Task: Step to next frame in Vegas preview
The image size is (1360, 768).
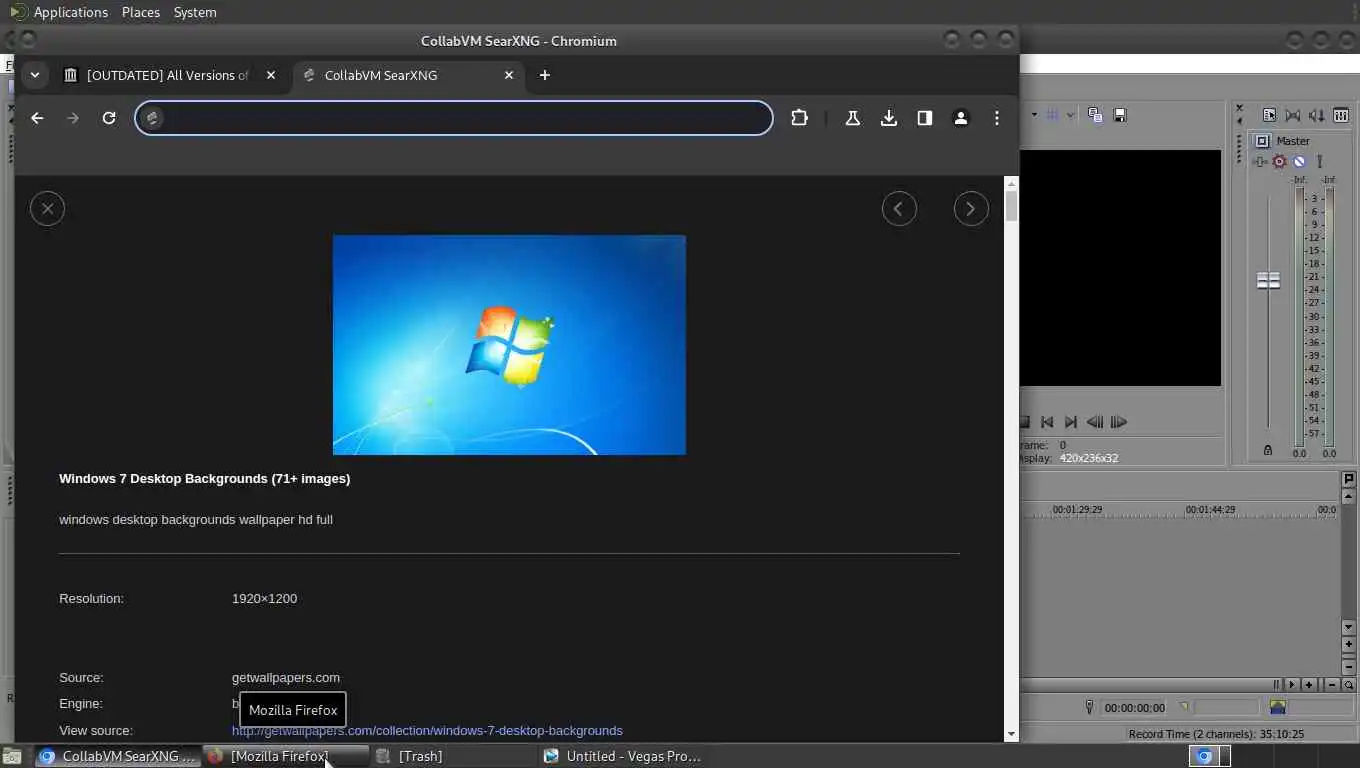Action: click(1119, 422)
